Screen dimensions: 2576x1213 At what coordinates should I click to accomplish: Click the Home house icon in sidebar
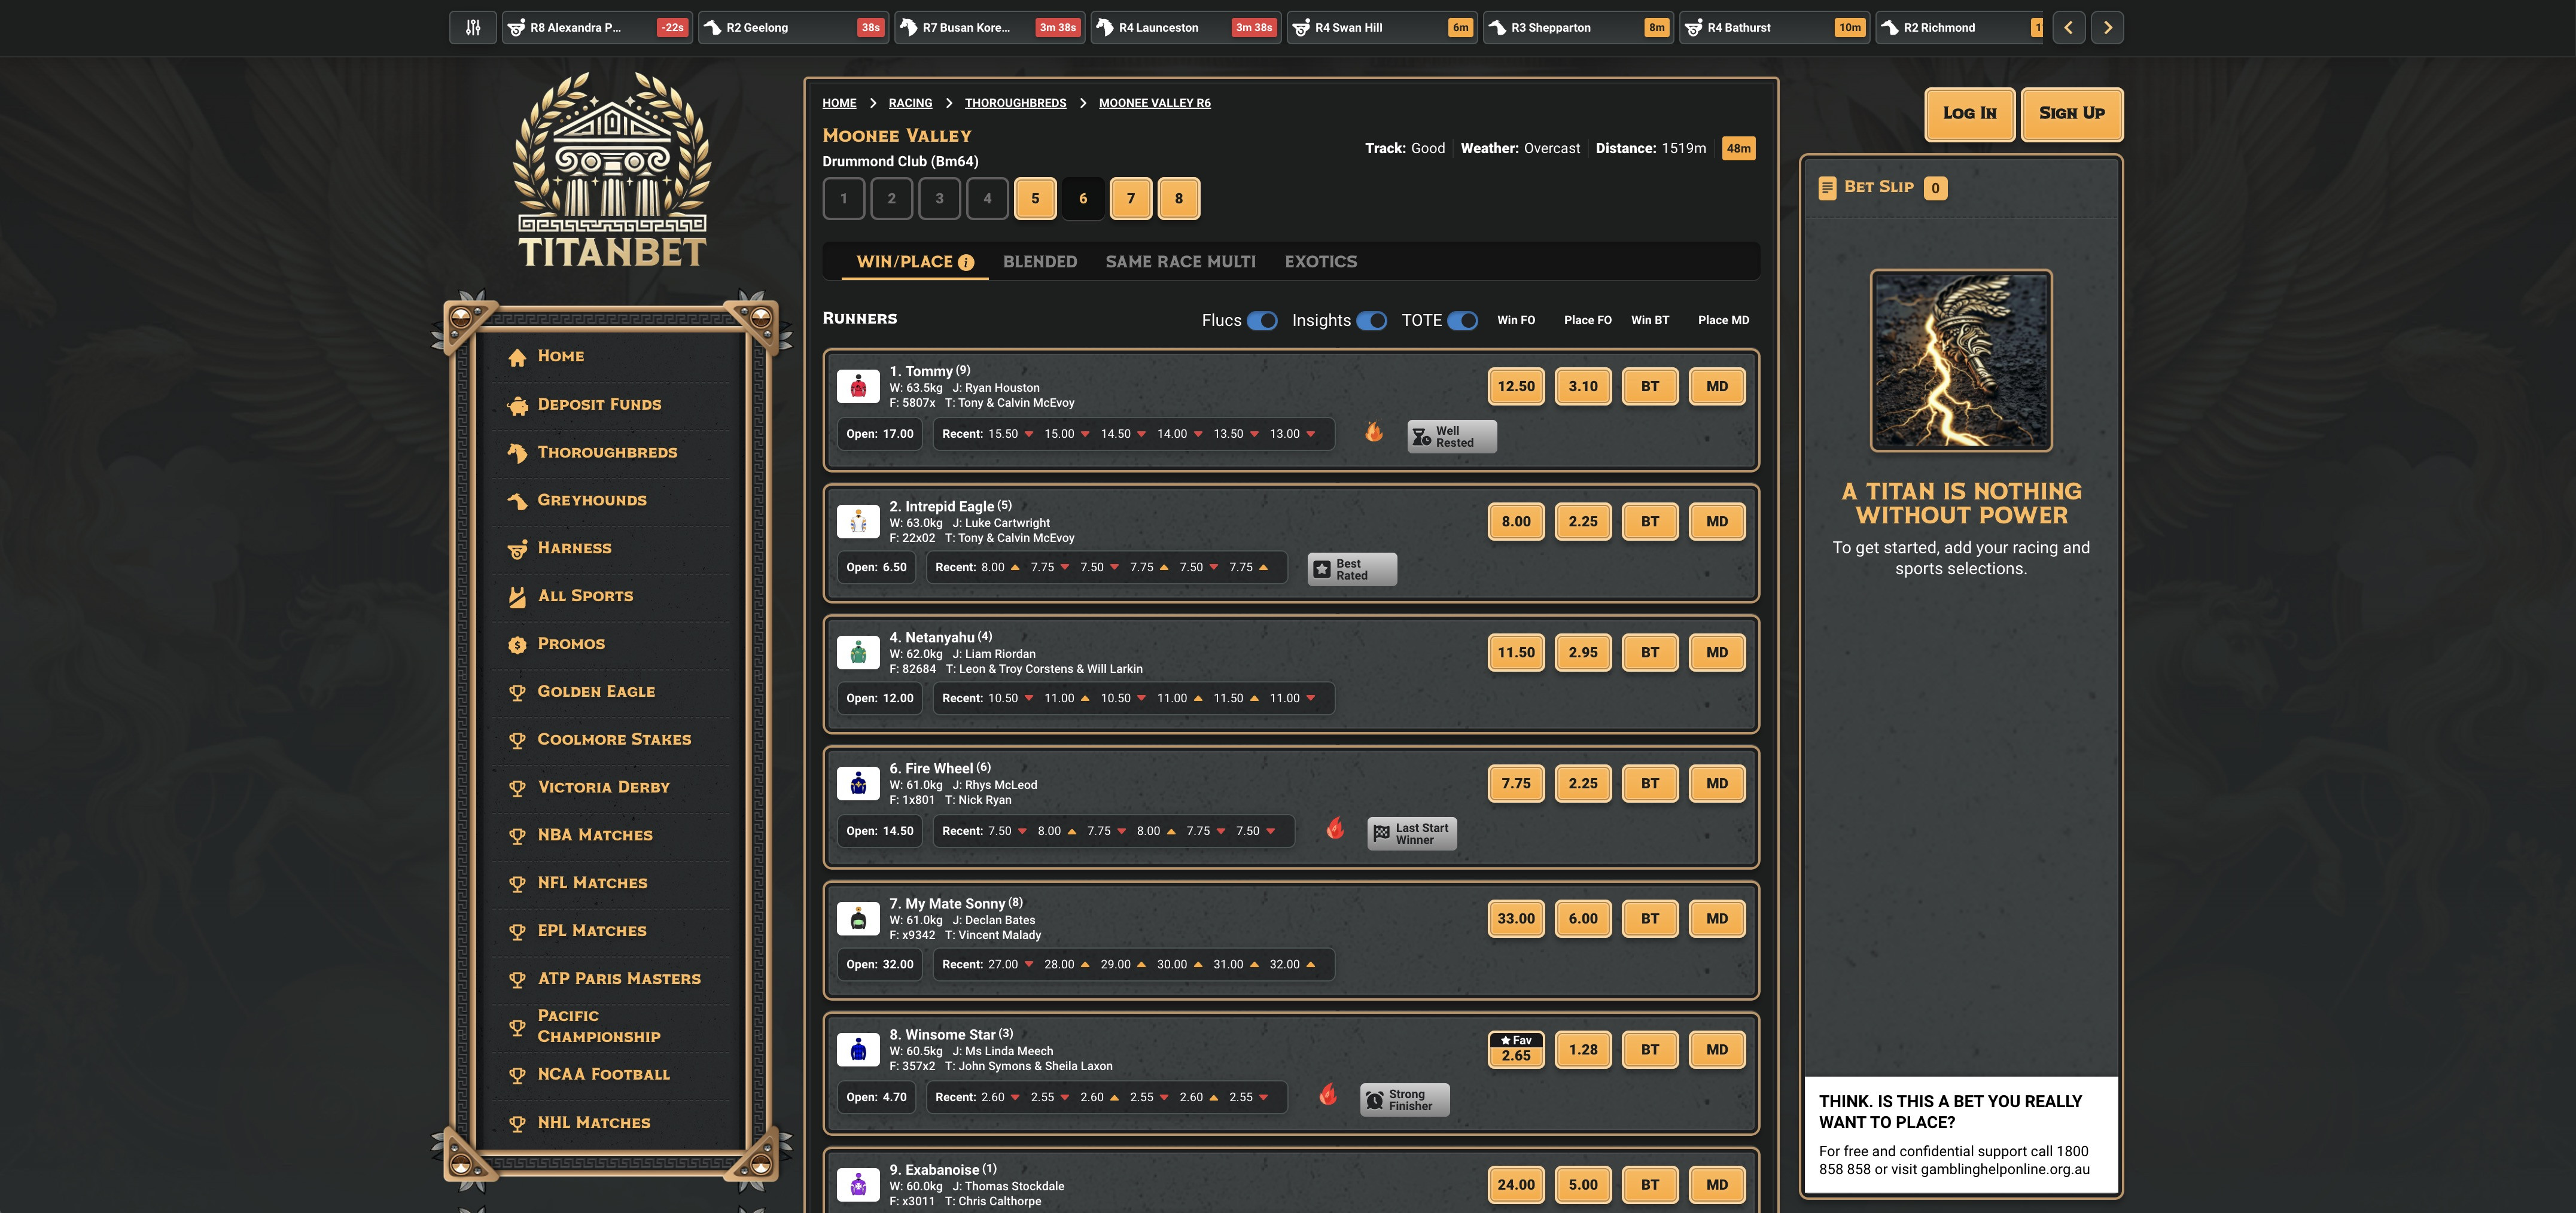(x=517, y=357)
